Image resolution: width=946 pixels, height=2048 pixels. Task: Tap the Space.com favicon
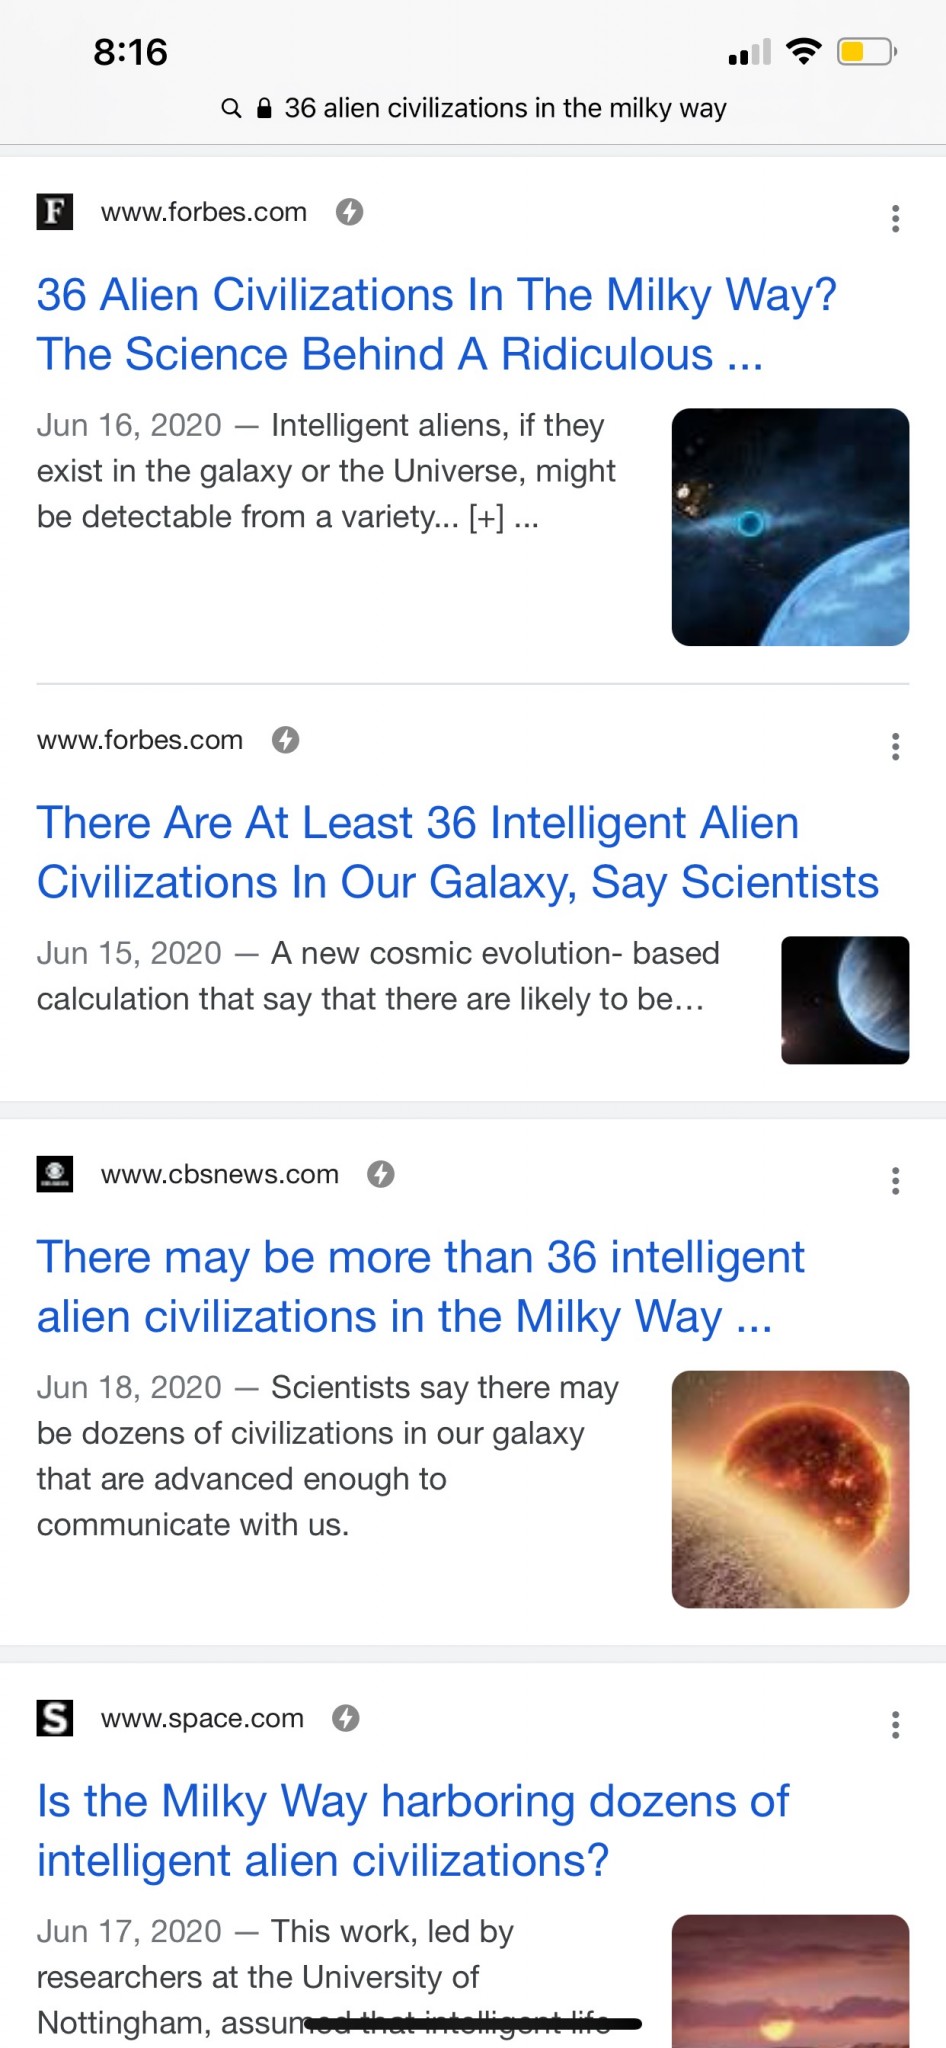[55, 1718]
